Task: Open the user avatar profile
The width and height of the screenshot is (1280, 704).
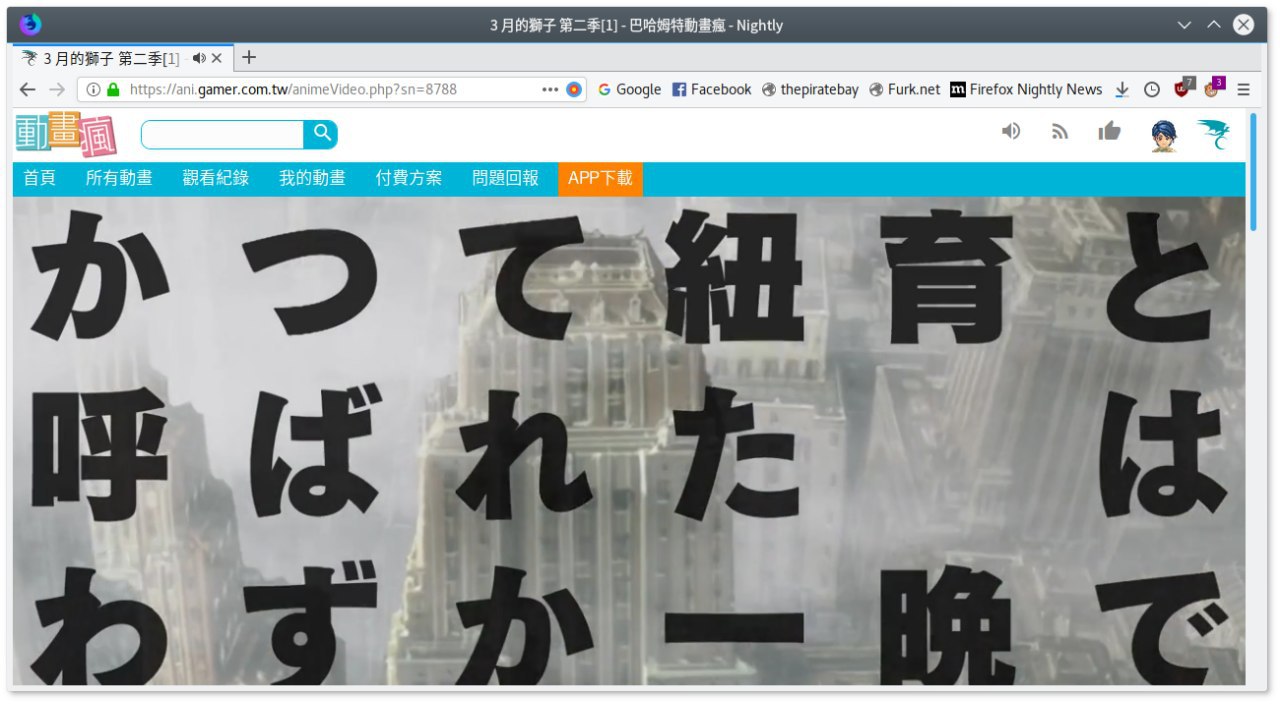Action: tap(1164, 134)
